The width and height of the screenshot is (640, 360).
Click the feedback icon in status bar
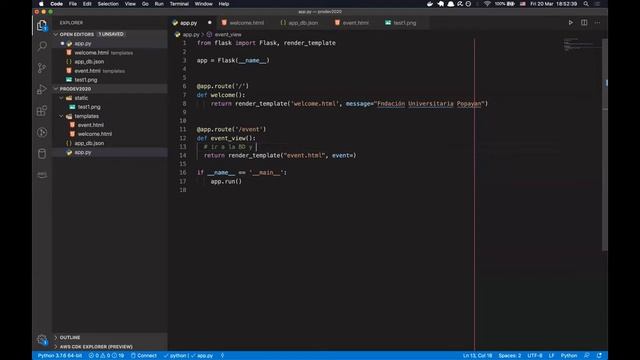[587, 356]
